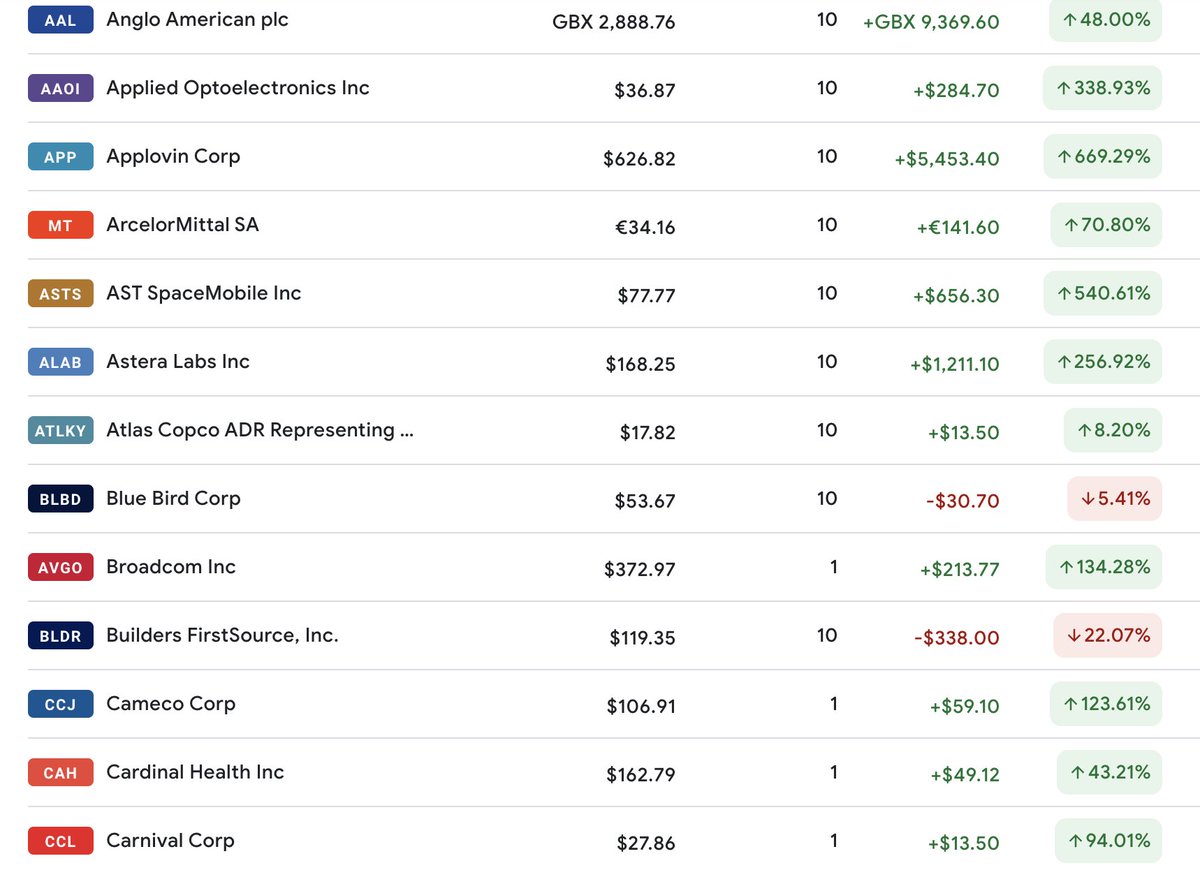Open Anglo American plc stock
Screen dimensions: 1200x870
[197, 20]
